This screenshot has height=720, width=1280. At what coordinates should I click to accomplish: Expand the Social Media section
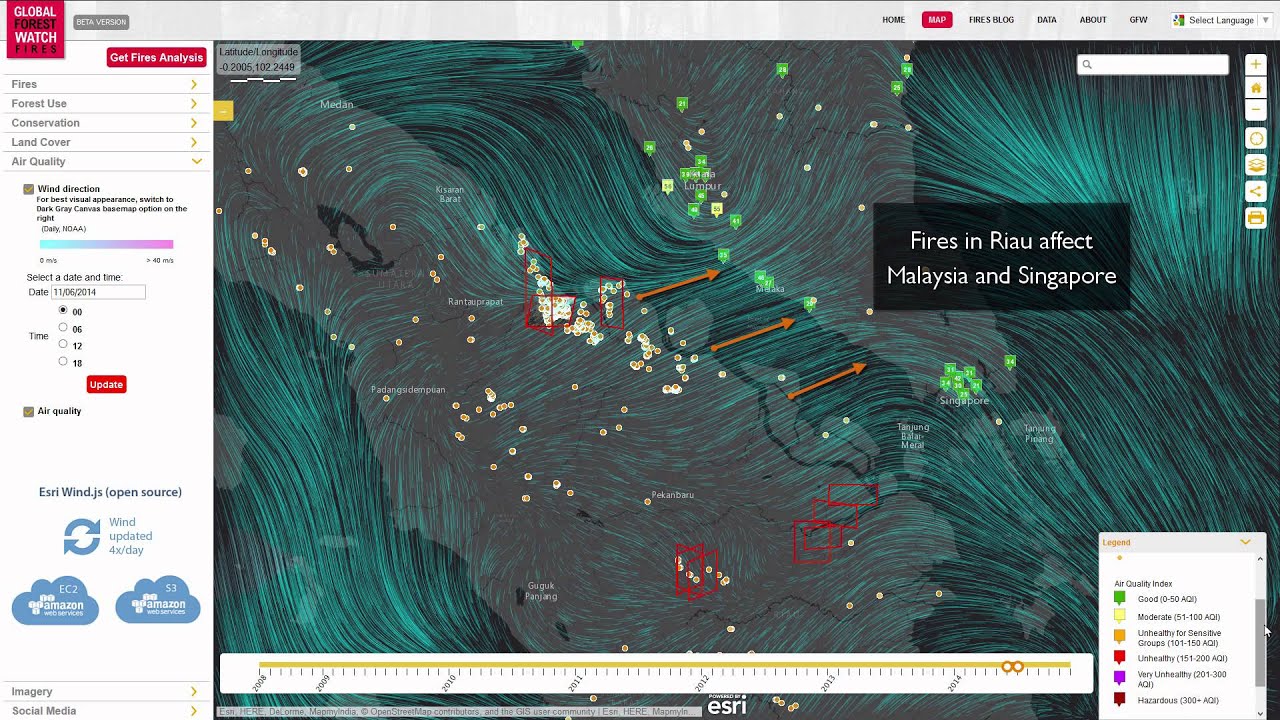(x=106, y=711)
